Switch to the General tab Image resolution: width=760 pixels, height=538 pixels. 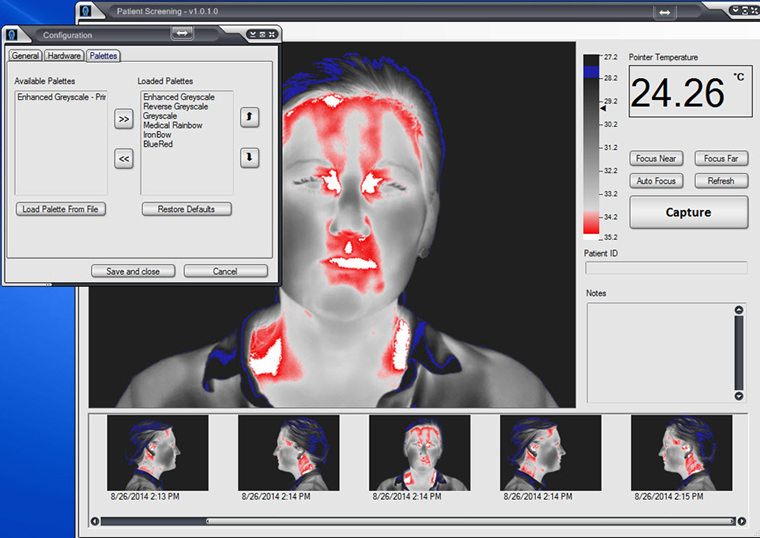[x=25, y=56]
